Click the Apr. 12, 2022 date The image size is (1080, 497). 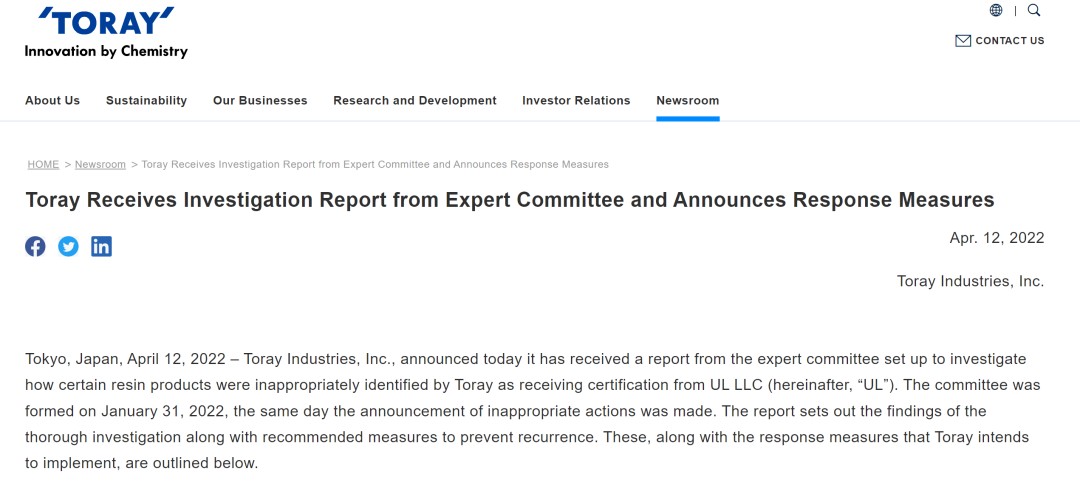pos(996,238)
